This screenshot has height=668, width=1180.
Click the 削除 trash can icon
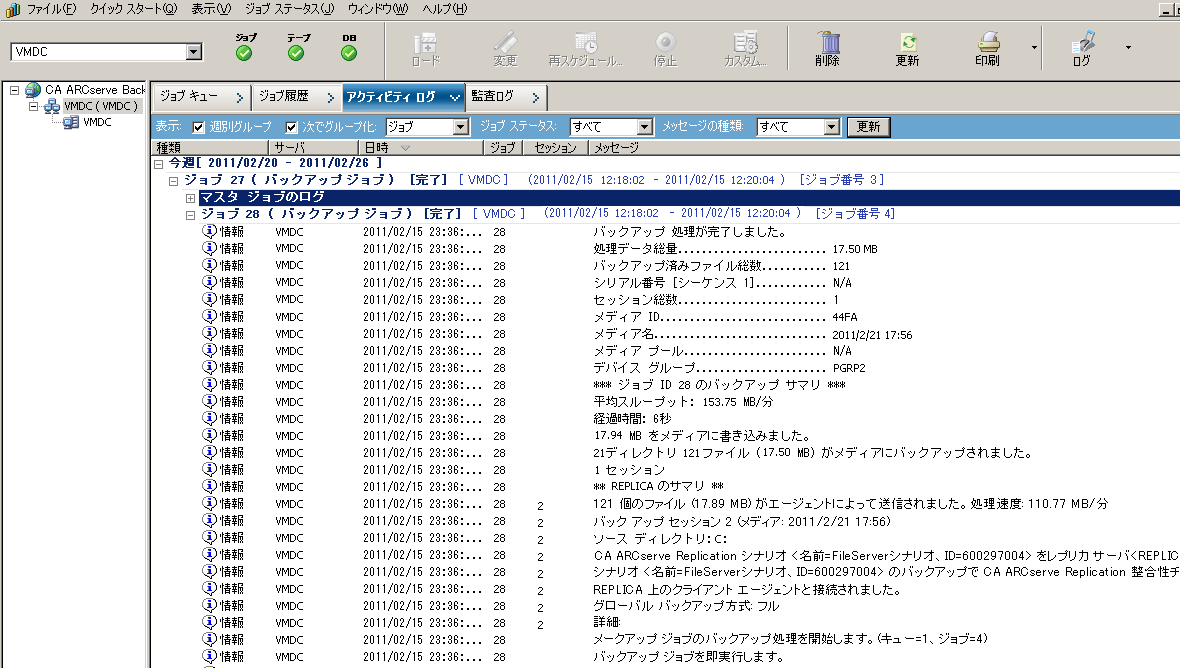pos(827,42)
